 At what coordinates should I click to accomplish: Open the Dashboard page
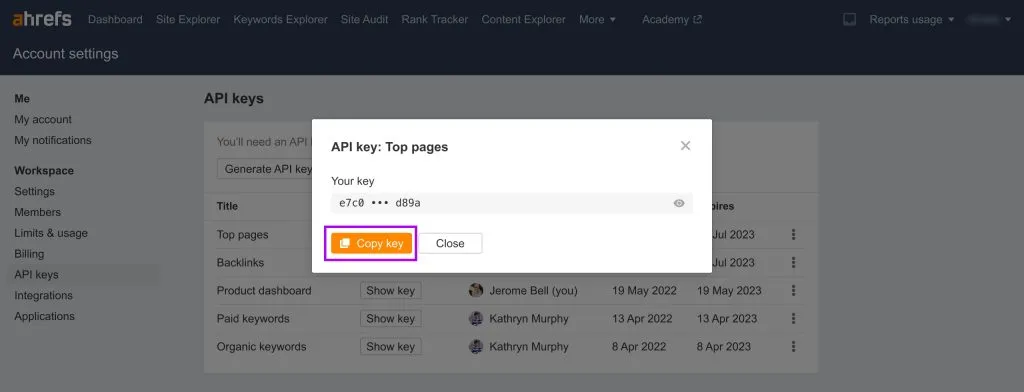[115, 20]
